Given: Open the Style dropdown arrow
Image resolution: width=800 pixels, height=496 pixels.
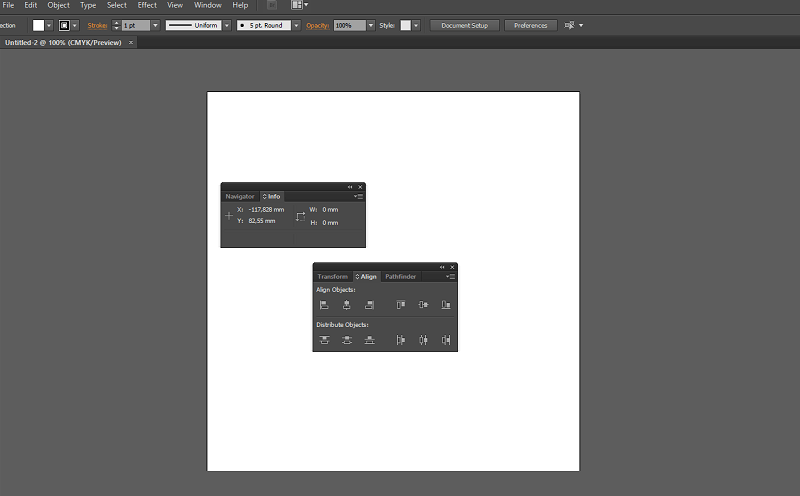Looking at the screenshot, I should pos(416,26).
